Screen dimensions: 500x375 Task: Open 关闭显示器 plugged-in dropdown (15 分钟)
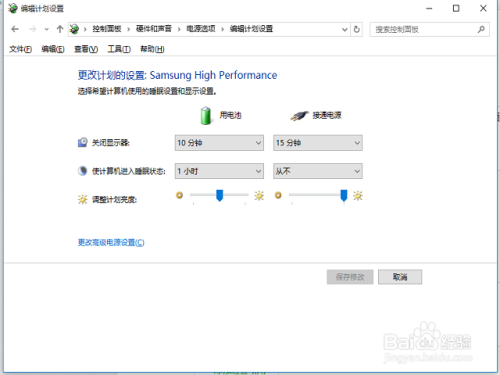point(318,143)
